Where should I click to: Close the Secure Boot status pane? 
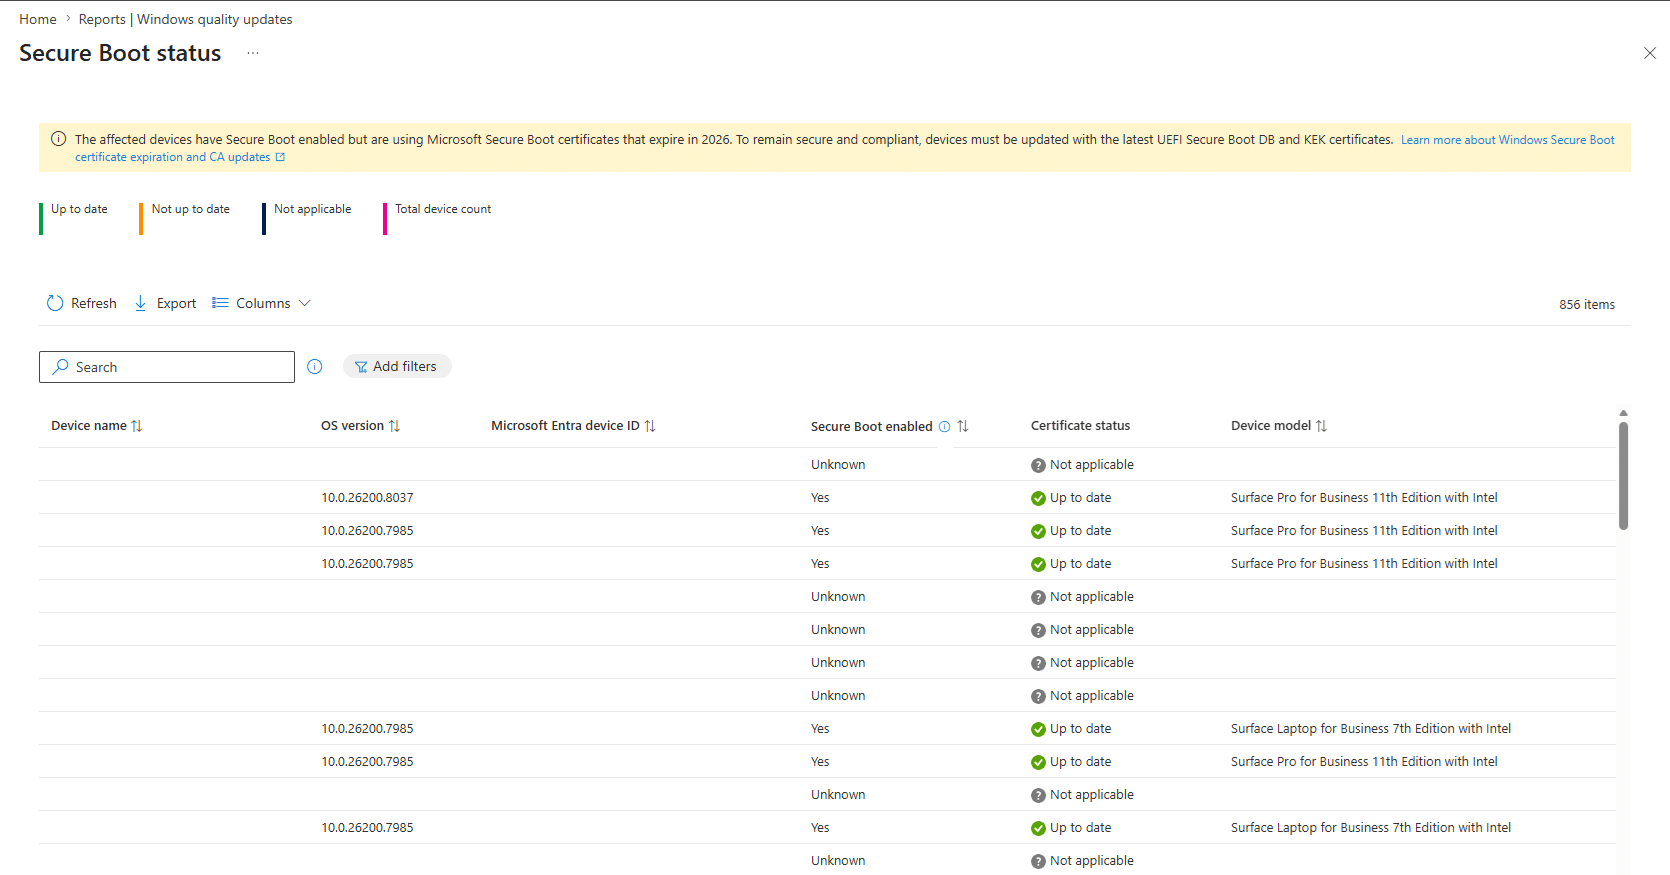(1650, 53)
